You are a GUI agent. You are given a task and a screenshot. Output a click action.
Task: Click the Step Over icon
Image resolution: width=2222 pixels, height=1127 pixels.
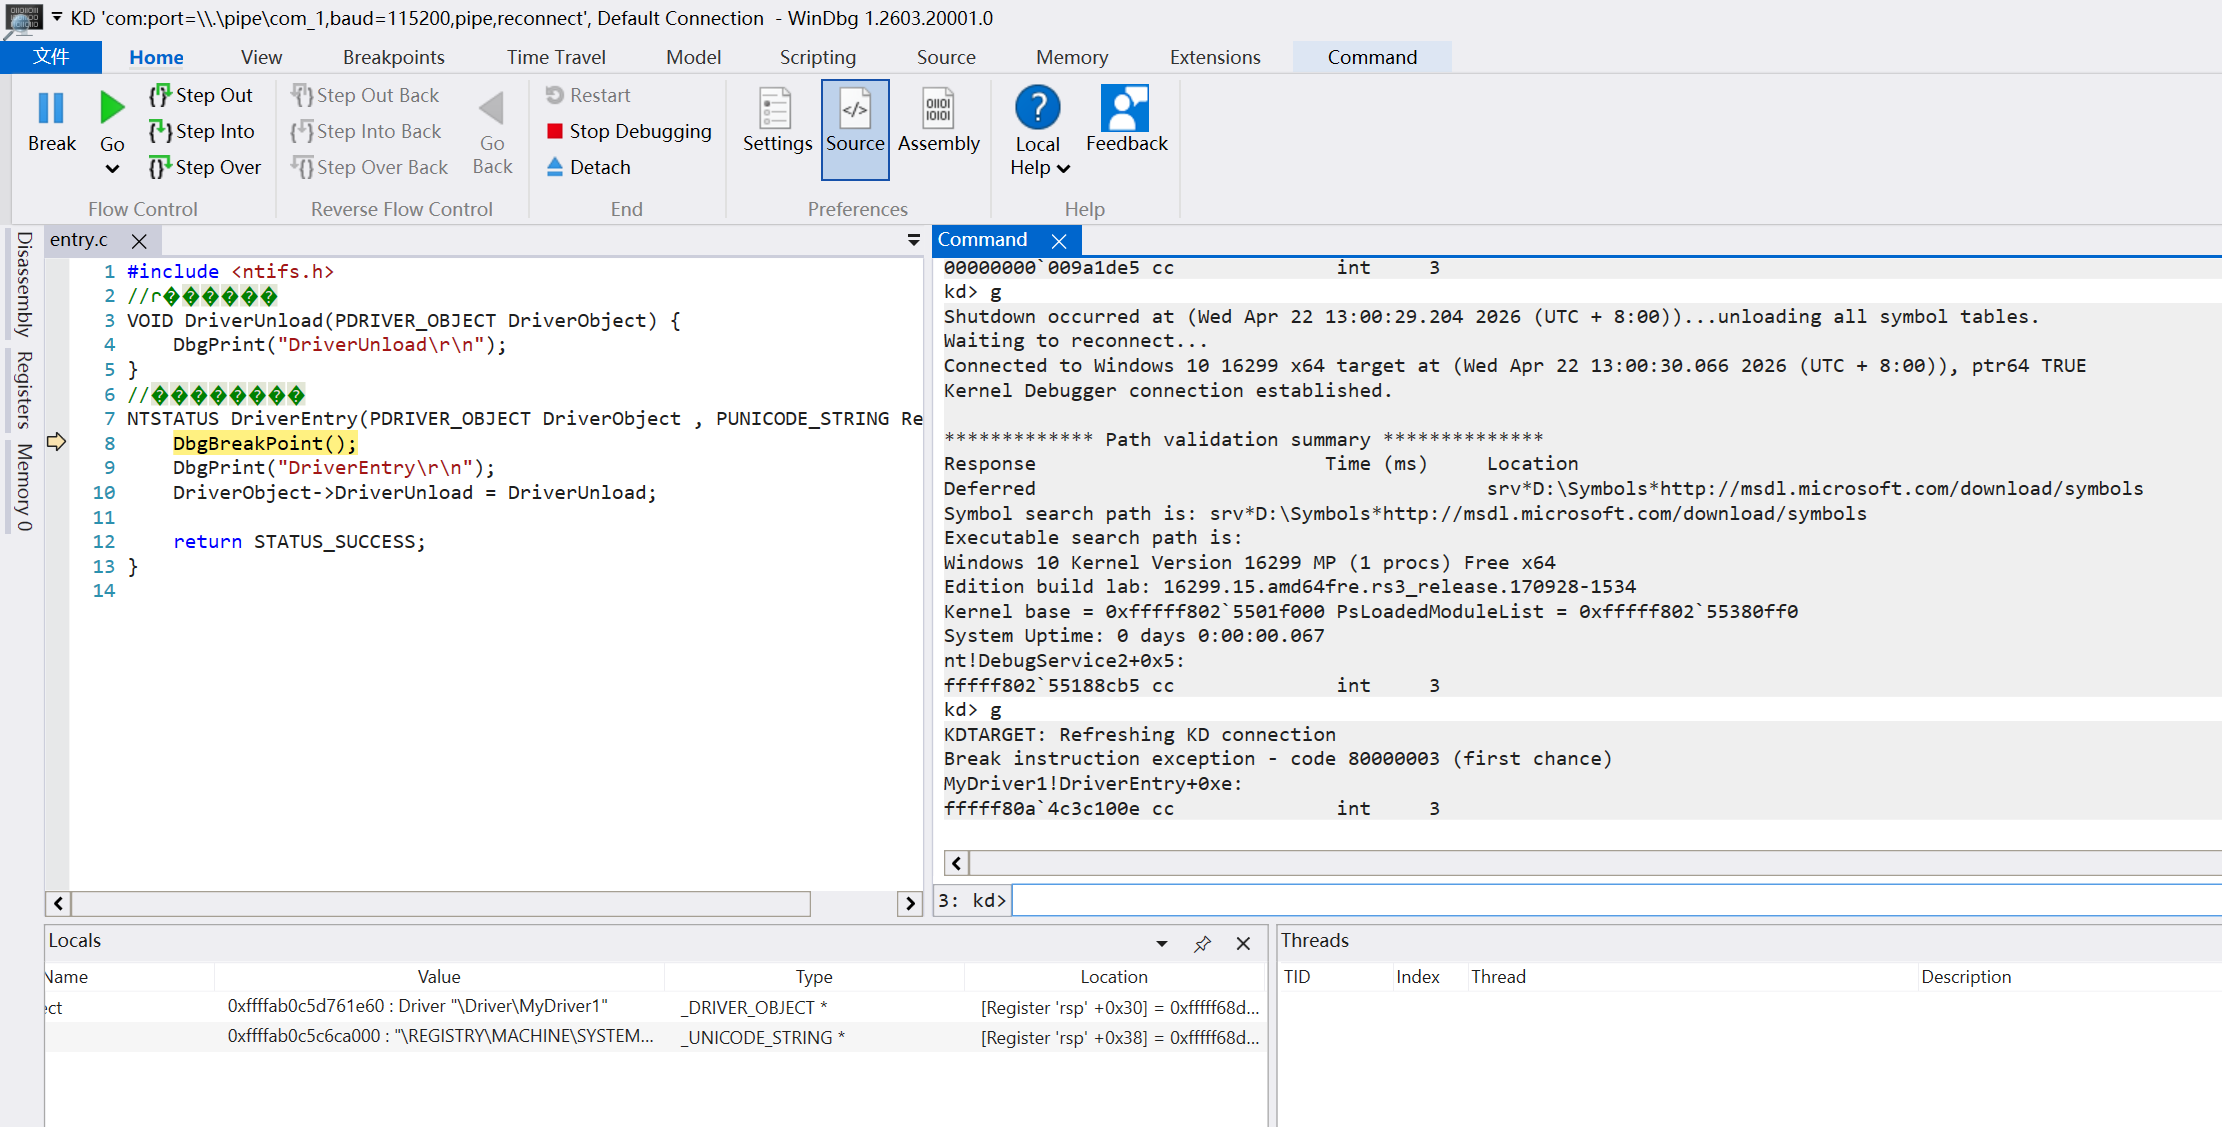point(160,167)
